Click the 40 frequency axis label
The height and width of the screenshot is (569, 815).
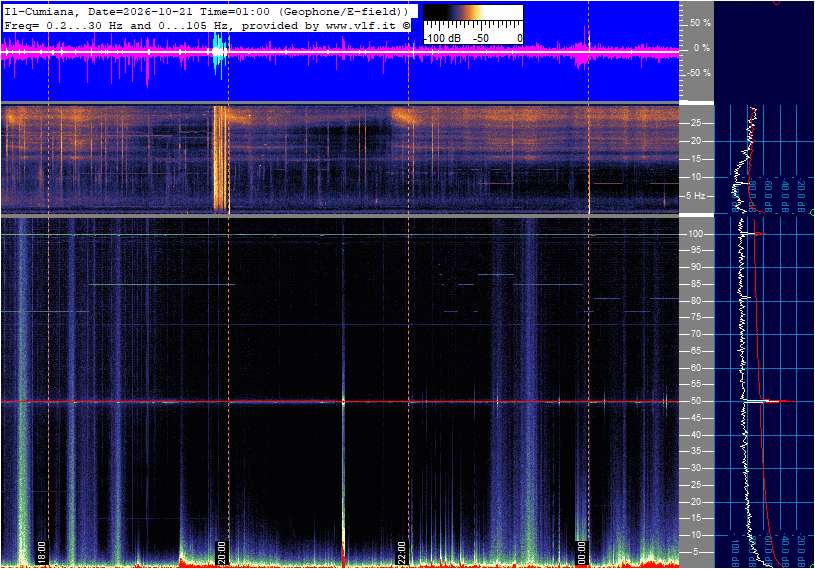695,435
